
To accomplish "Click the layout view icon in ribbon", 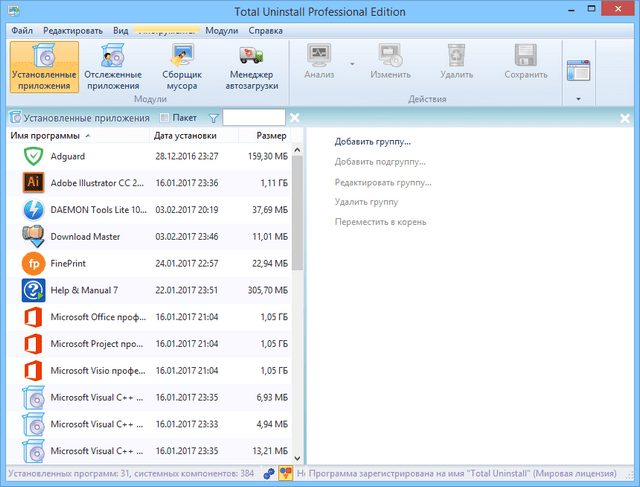I will (578, 69).
